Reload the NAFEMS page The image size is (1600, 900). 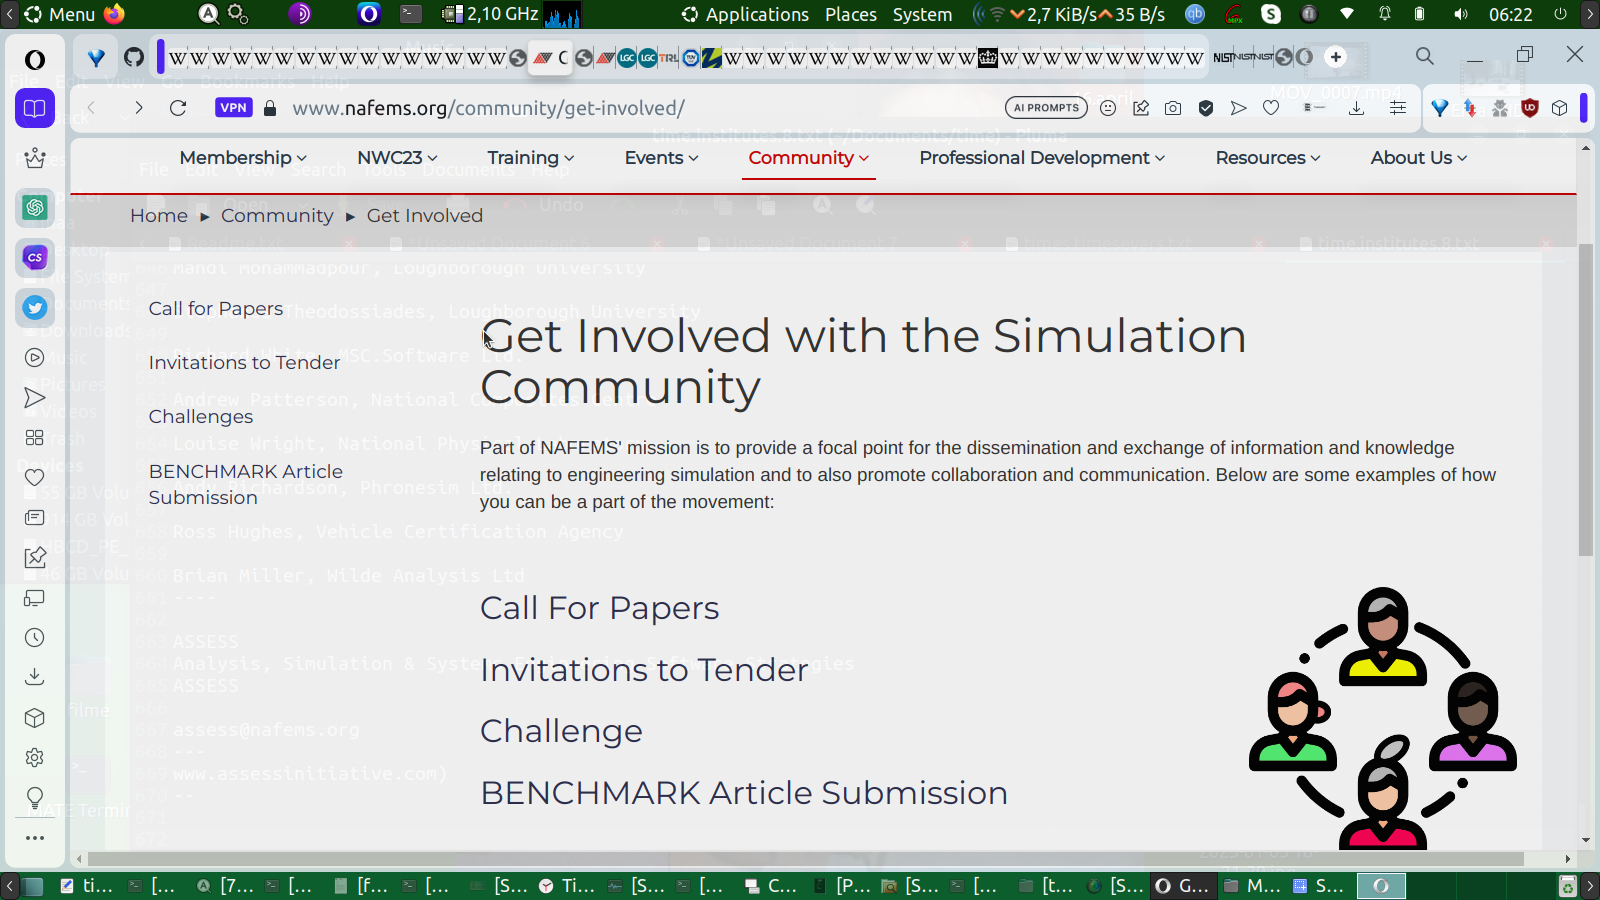178,108
